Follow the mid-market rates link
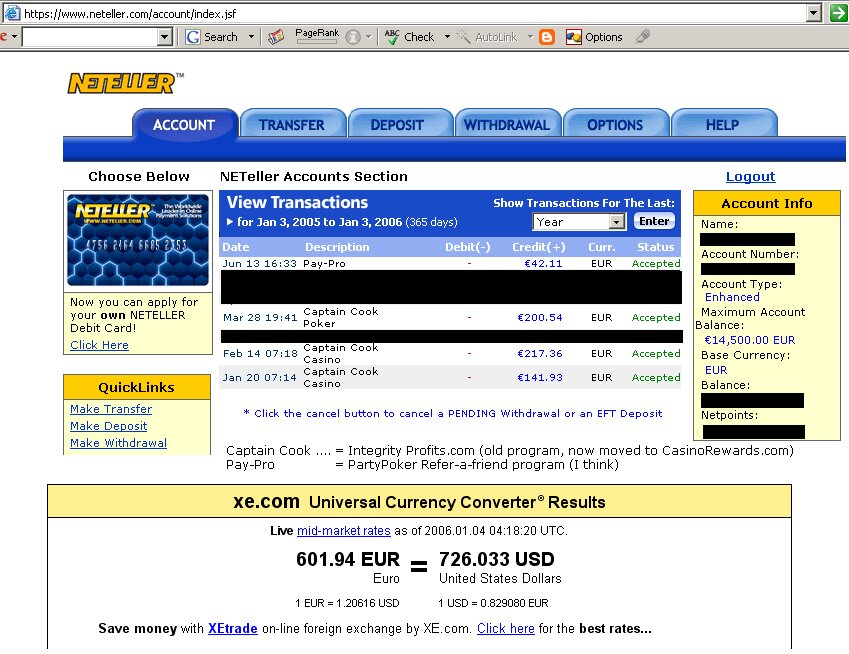Screen dimensions: 849x654 click(x=344, y=531)
